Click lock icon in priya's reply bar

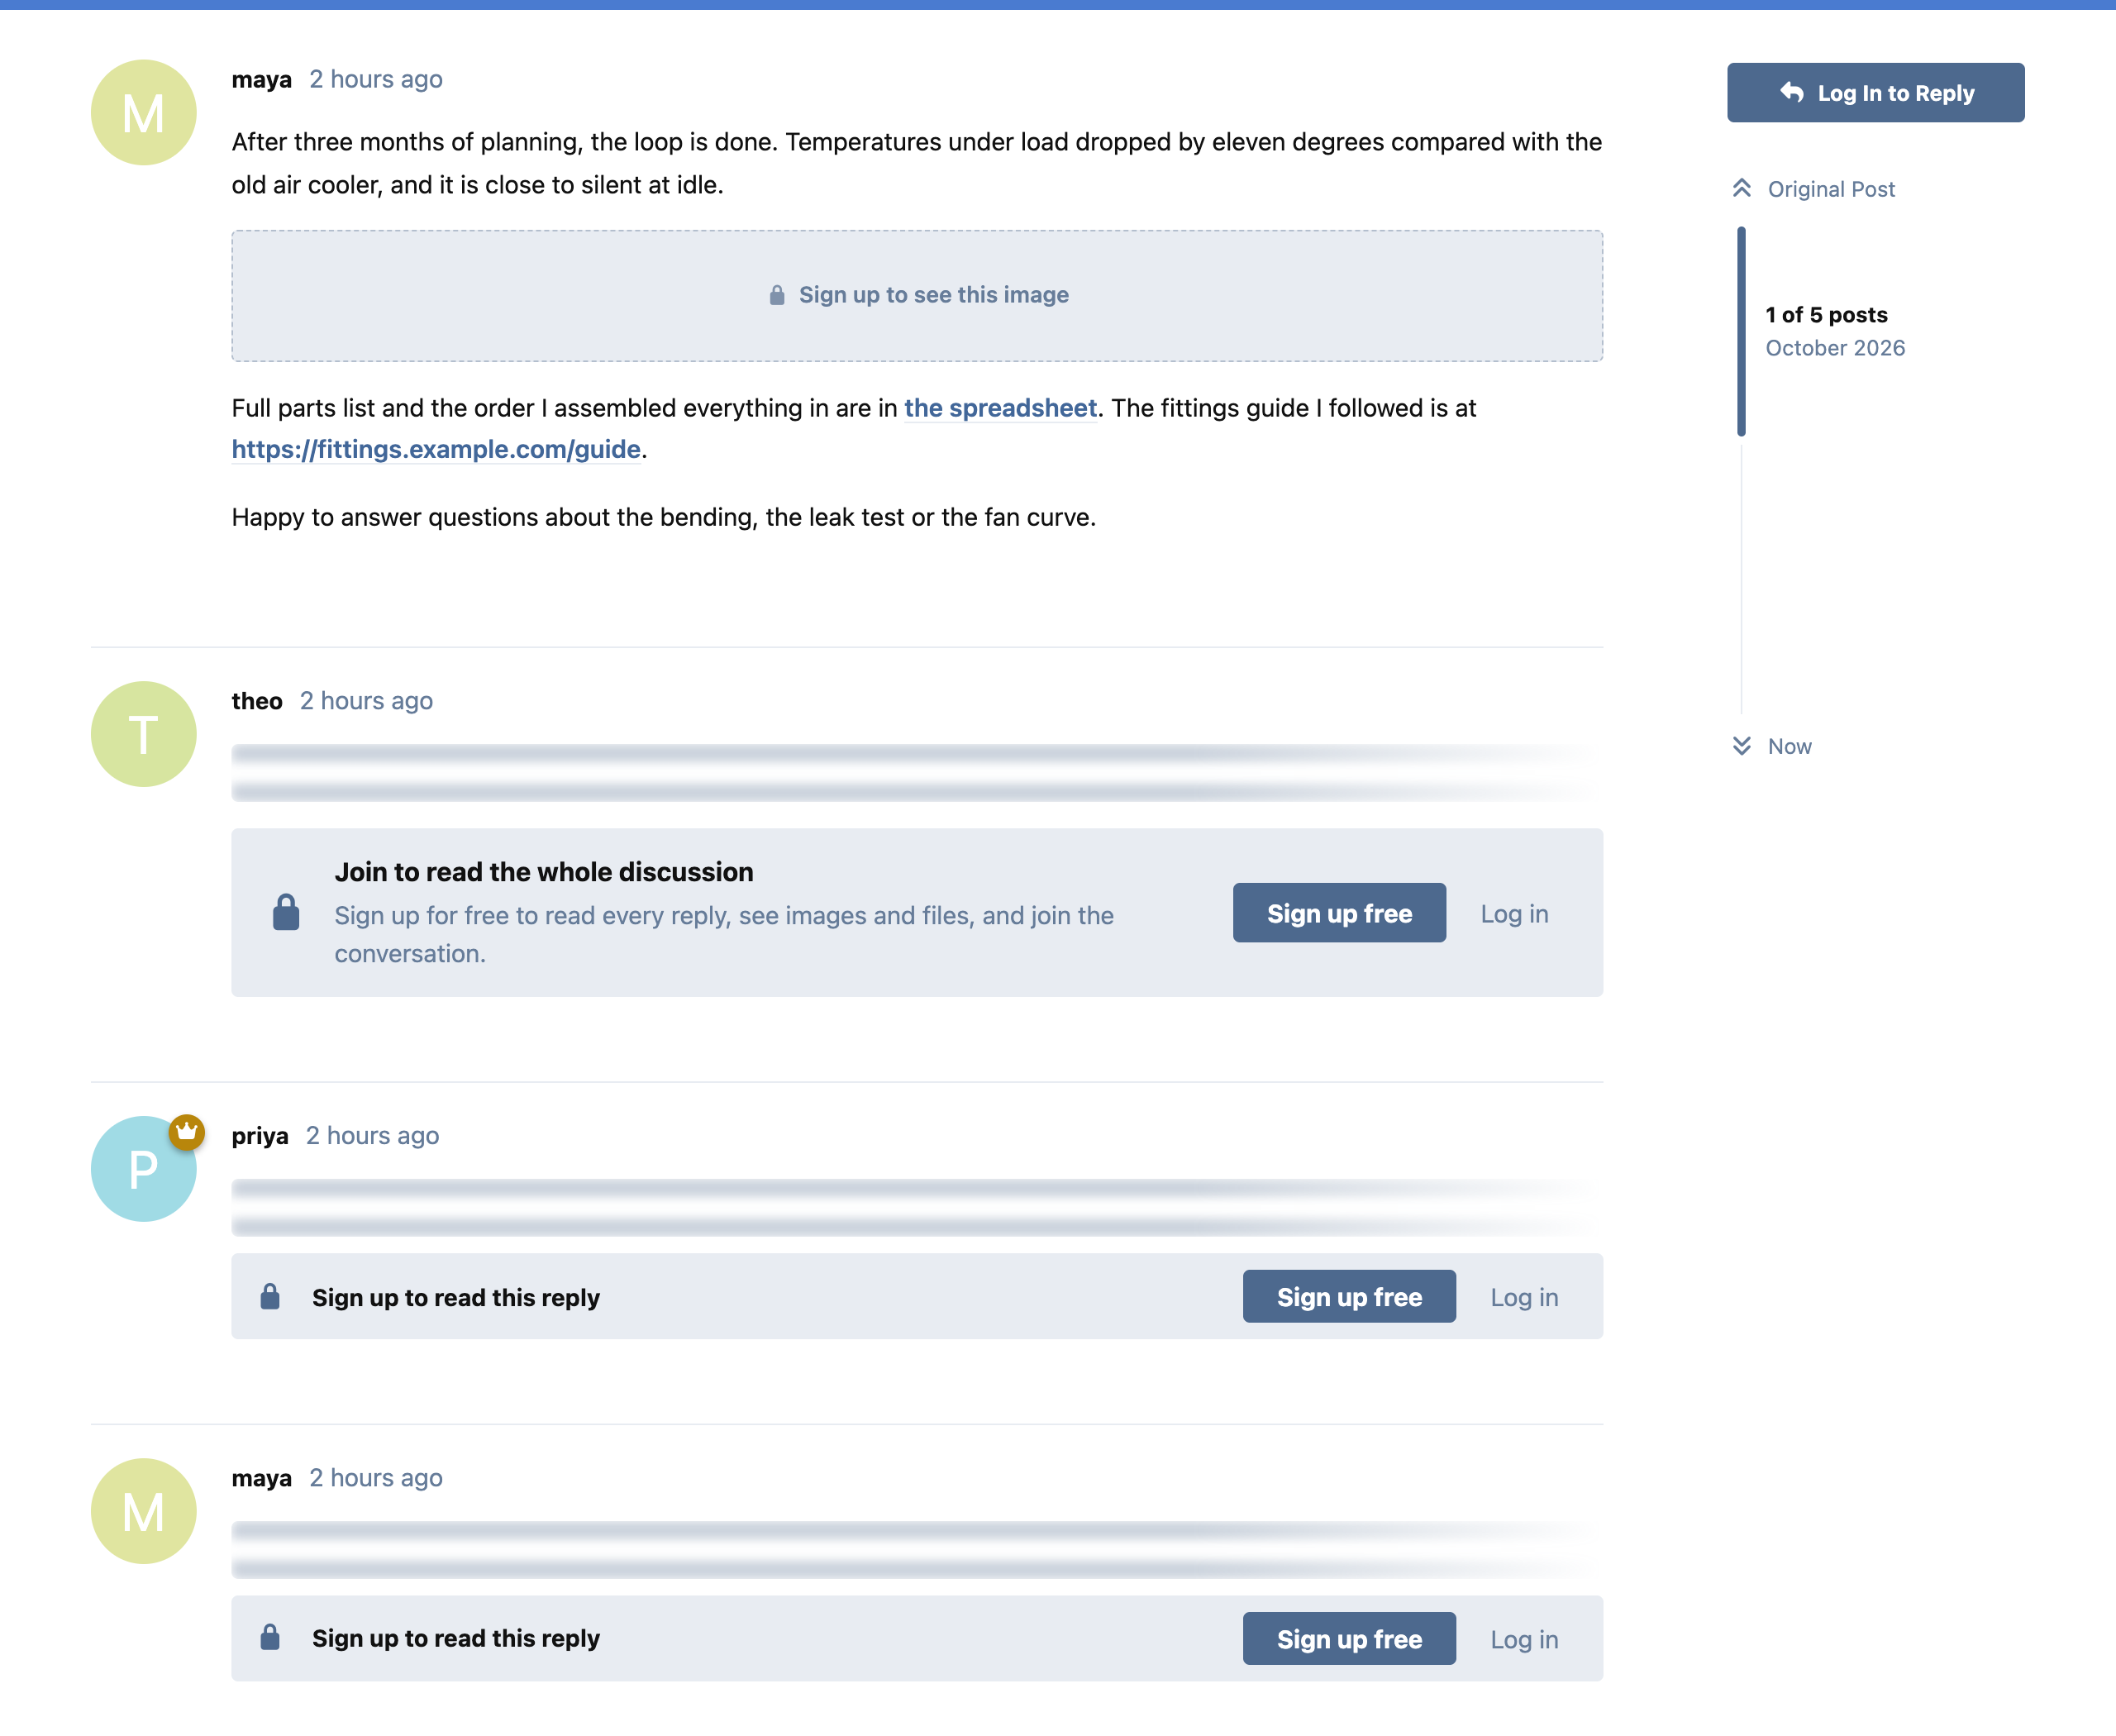(x=270, y=1297)
